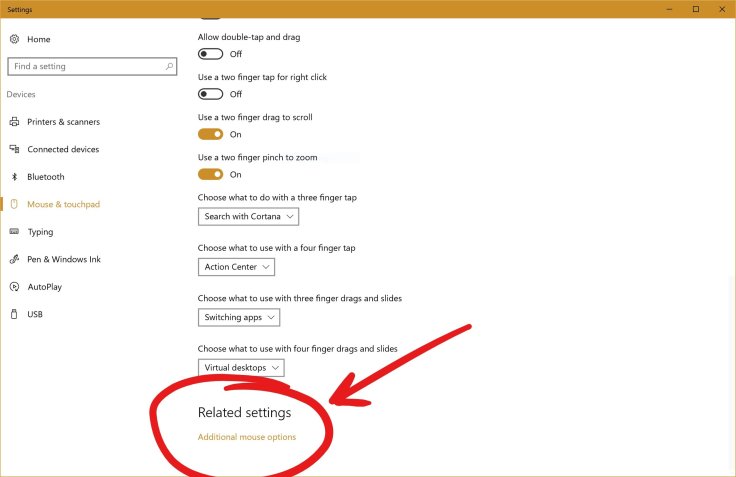Turn off two finger pinch to zoom
Image resolution: width=736 pixels, height=477 pixels.
(x=210, y=174)
